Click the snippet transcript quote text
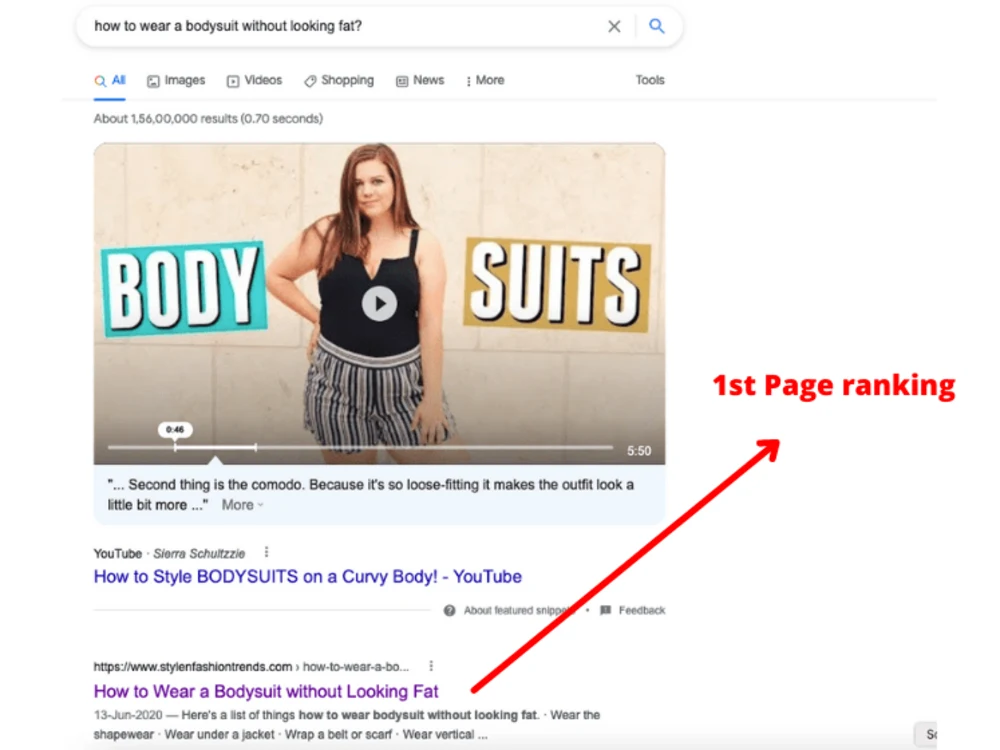This screenshot has height=750, width=1000. point(371,494)
